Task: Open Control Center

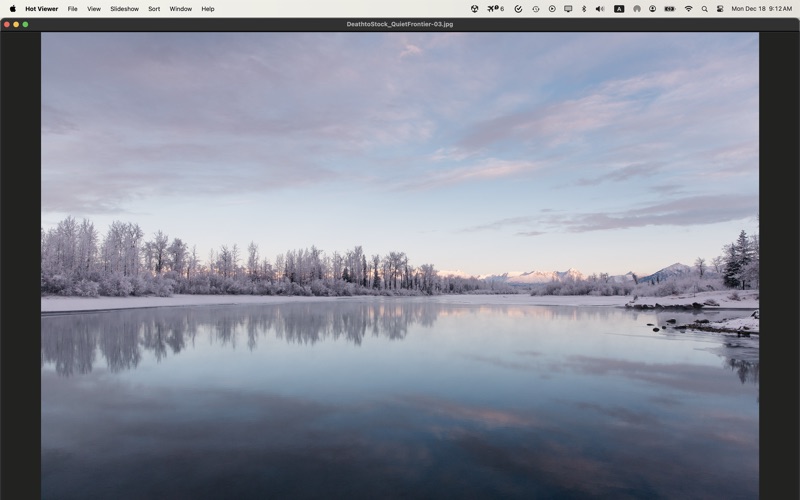Action: pyautogui.click(x=720, y=9)
